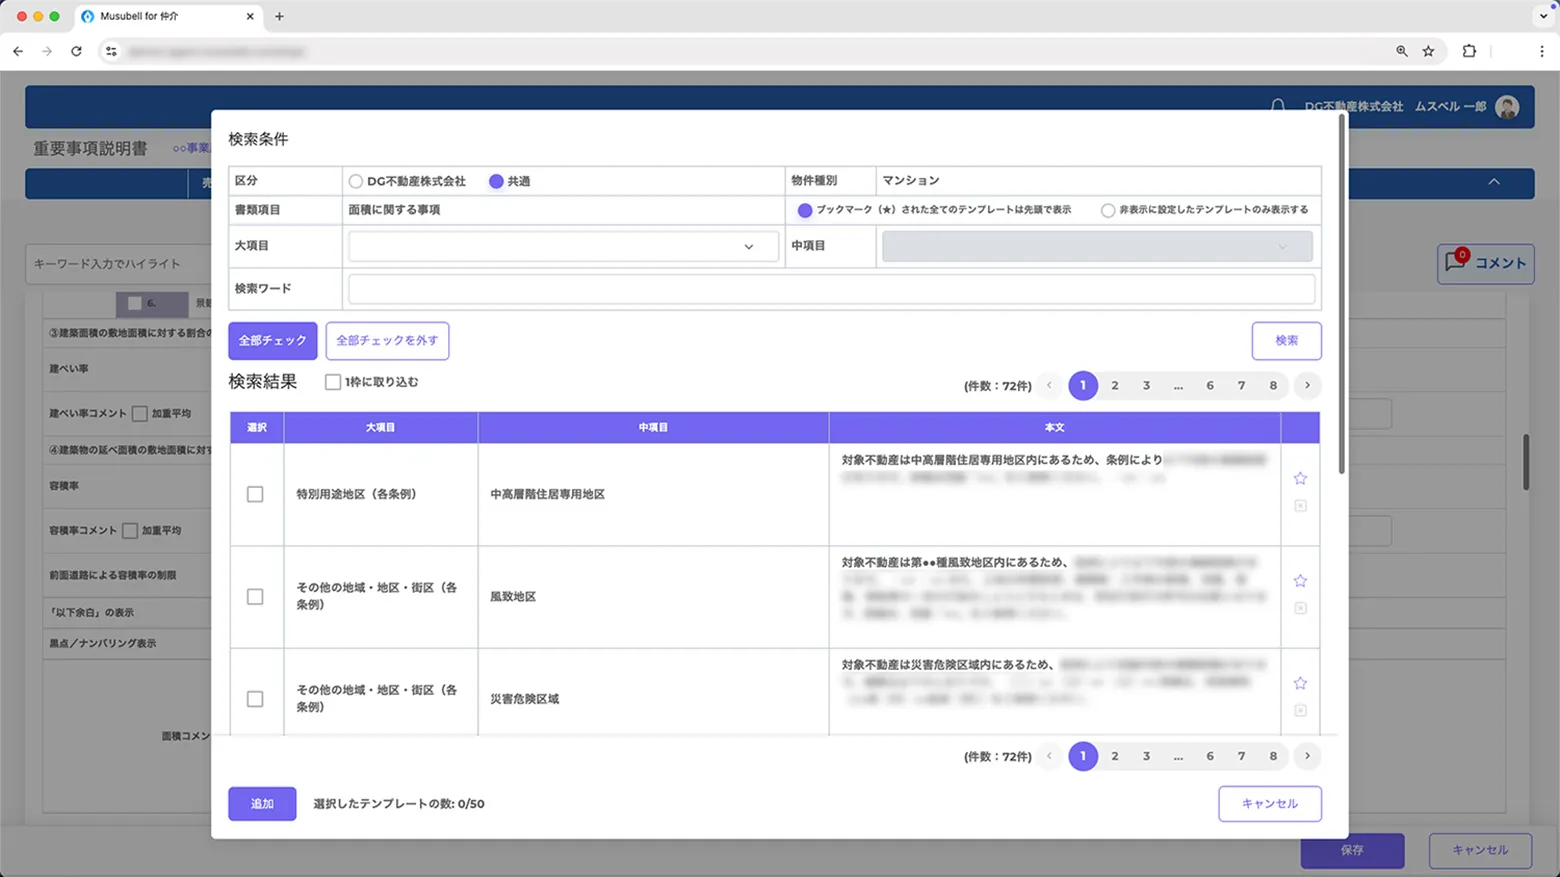Viewport: 1560px width, 877px height.
Task: Go to page 2 in top pagination
Action: pos(1115,386)
